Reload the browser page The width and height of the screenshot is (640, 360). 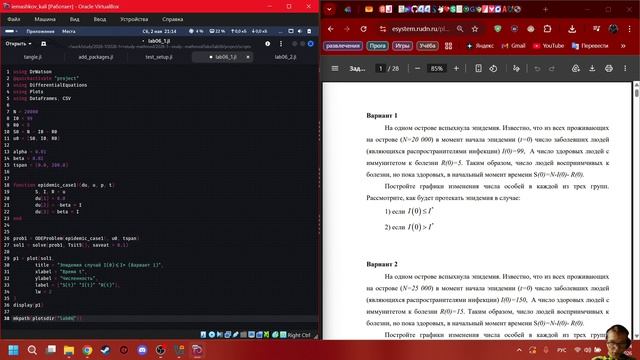[363, 29]
